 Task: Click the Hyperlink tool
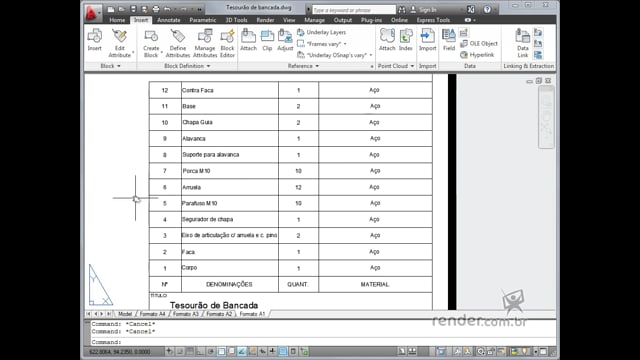point(477,55)
